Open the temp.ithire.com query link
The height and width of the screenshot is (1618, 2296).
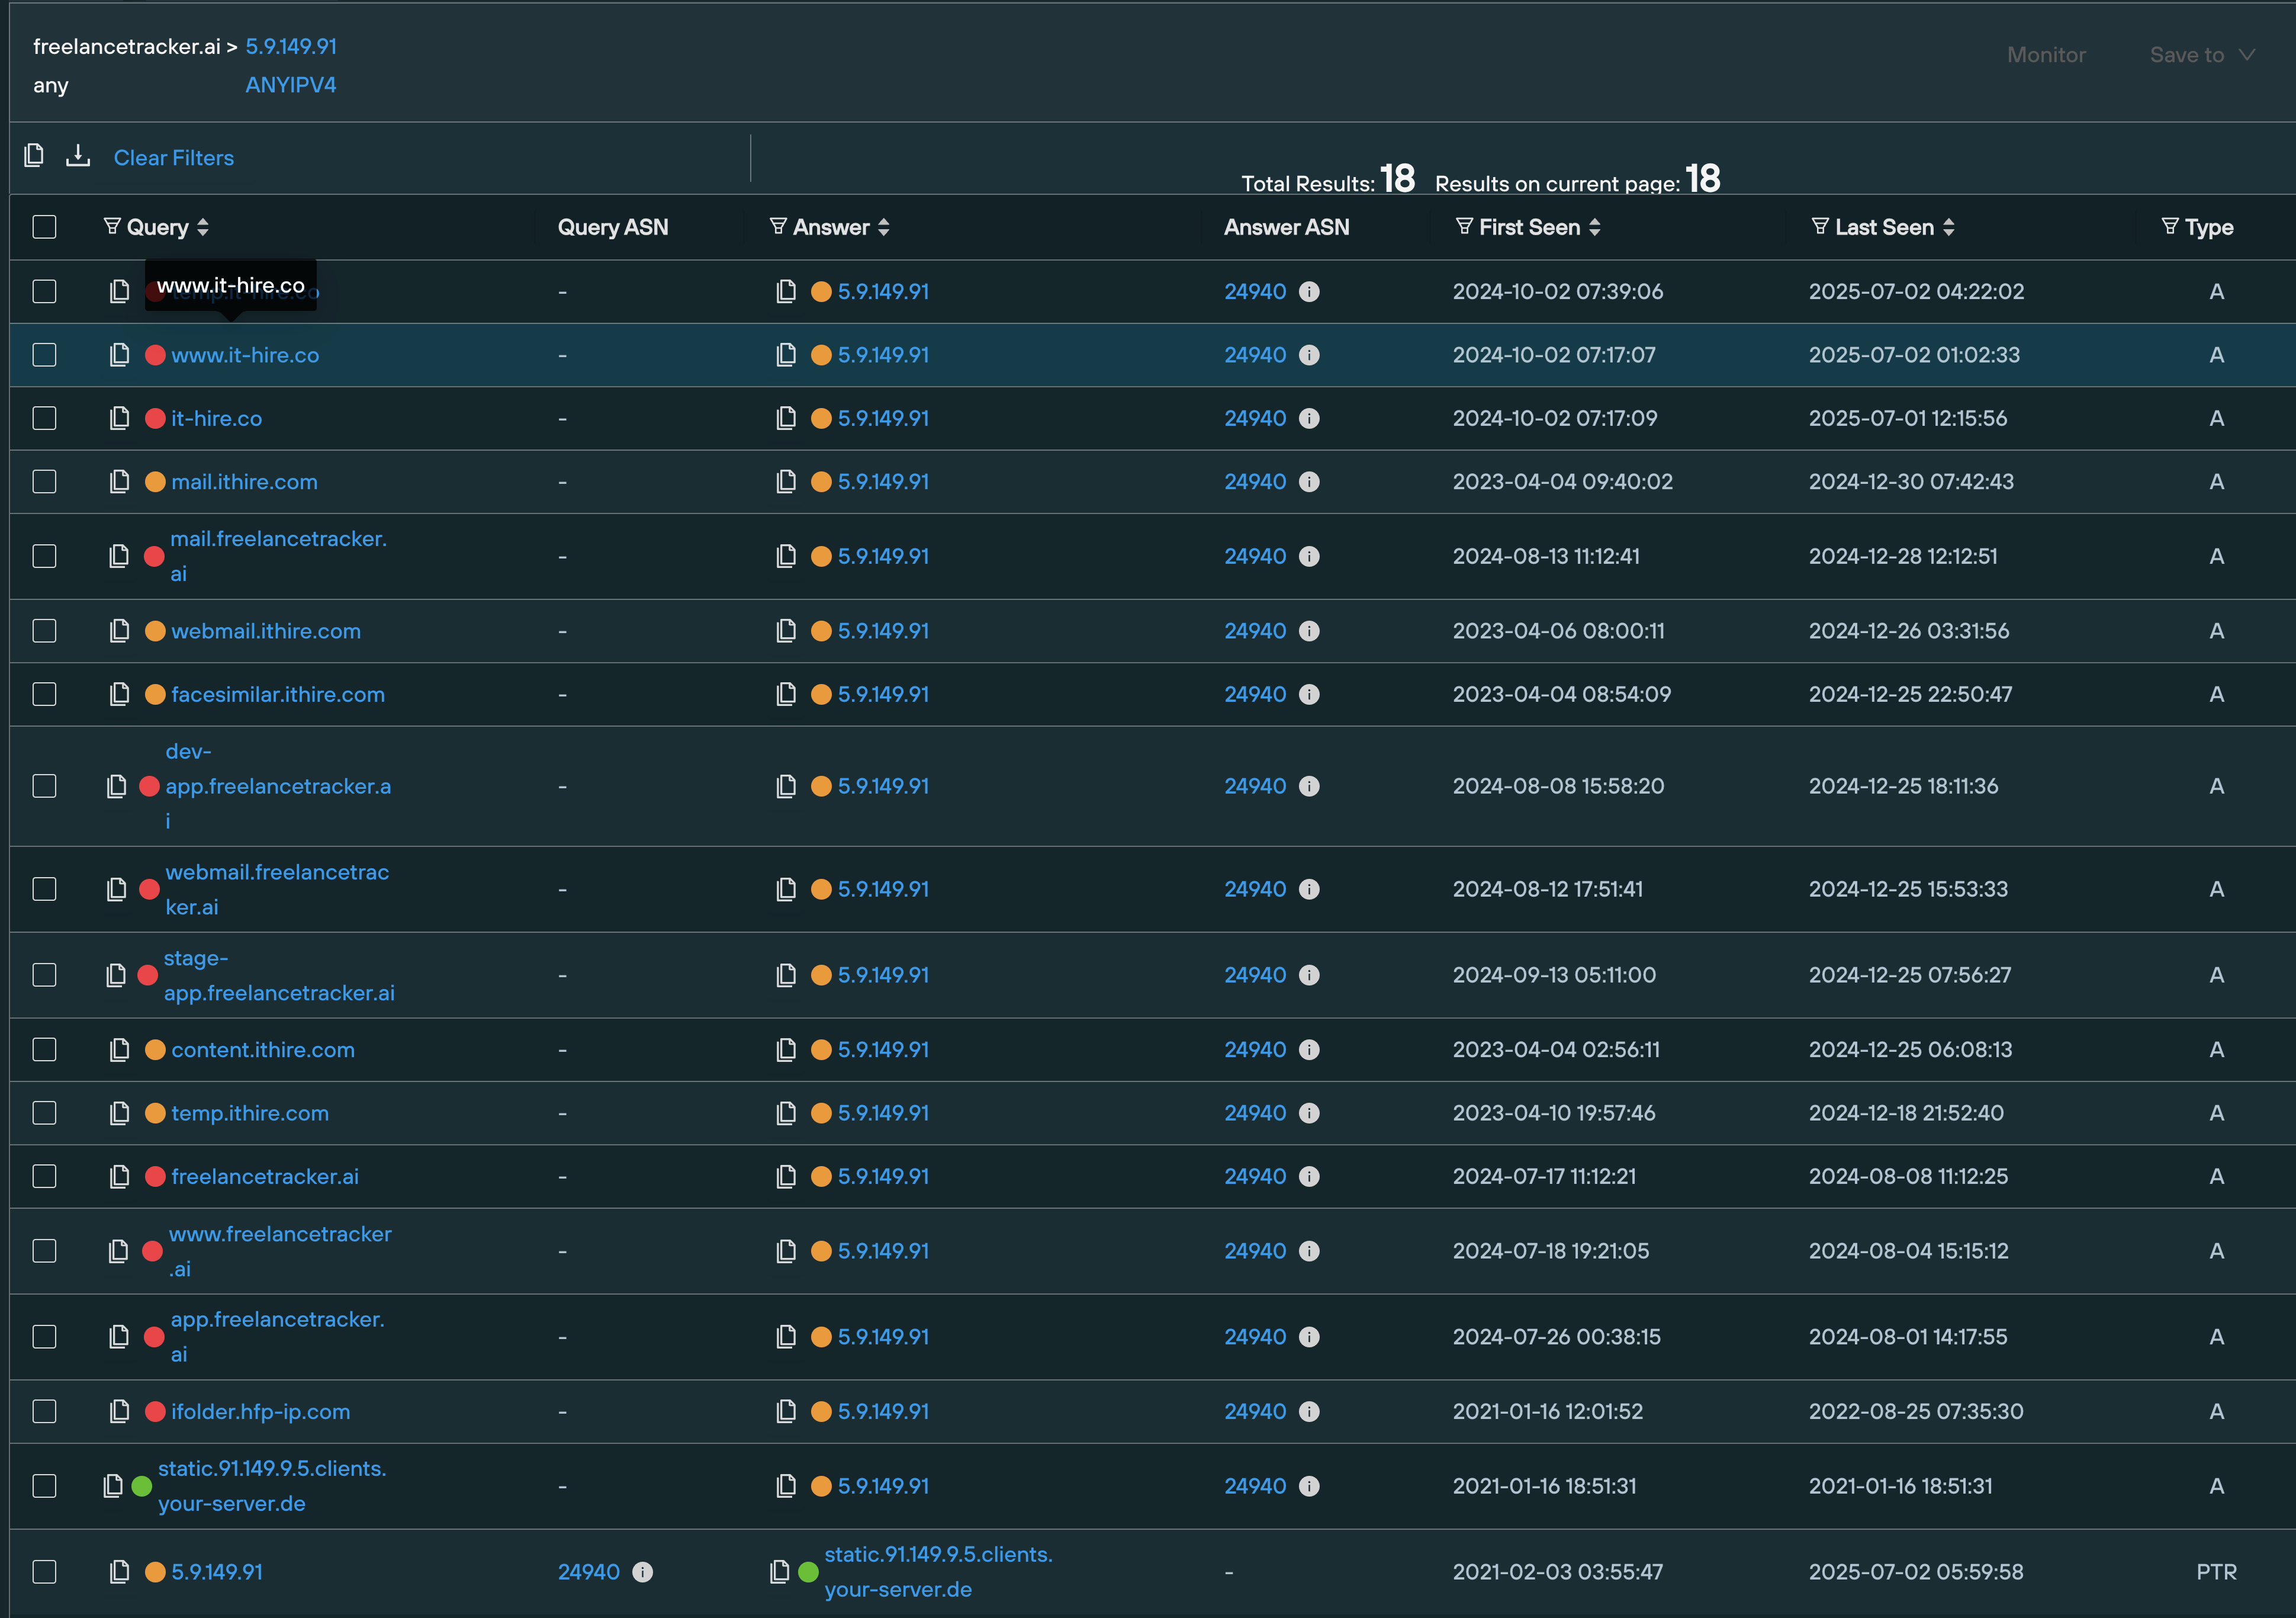tap(249, 1113)
